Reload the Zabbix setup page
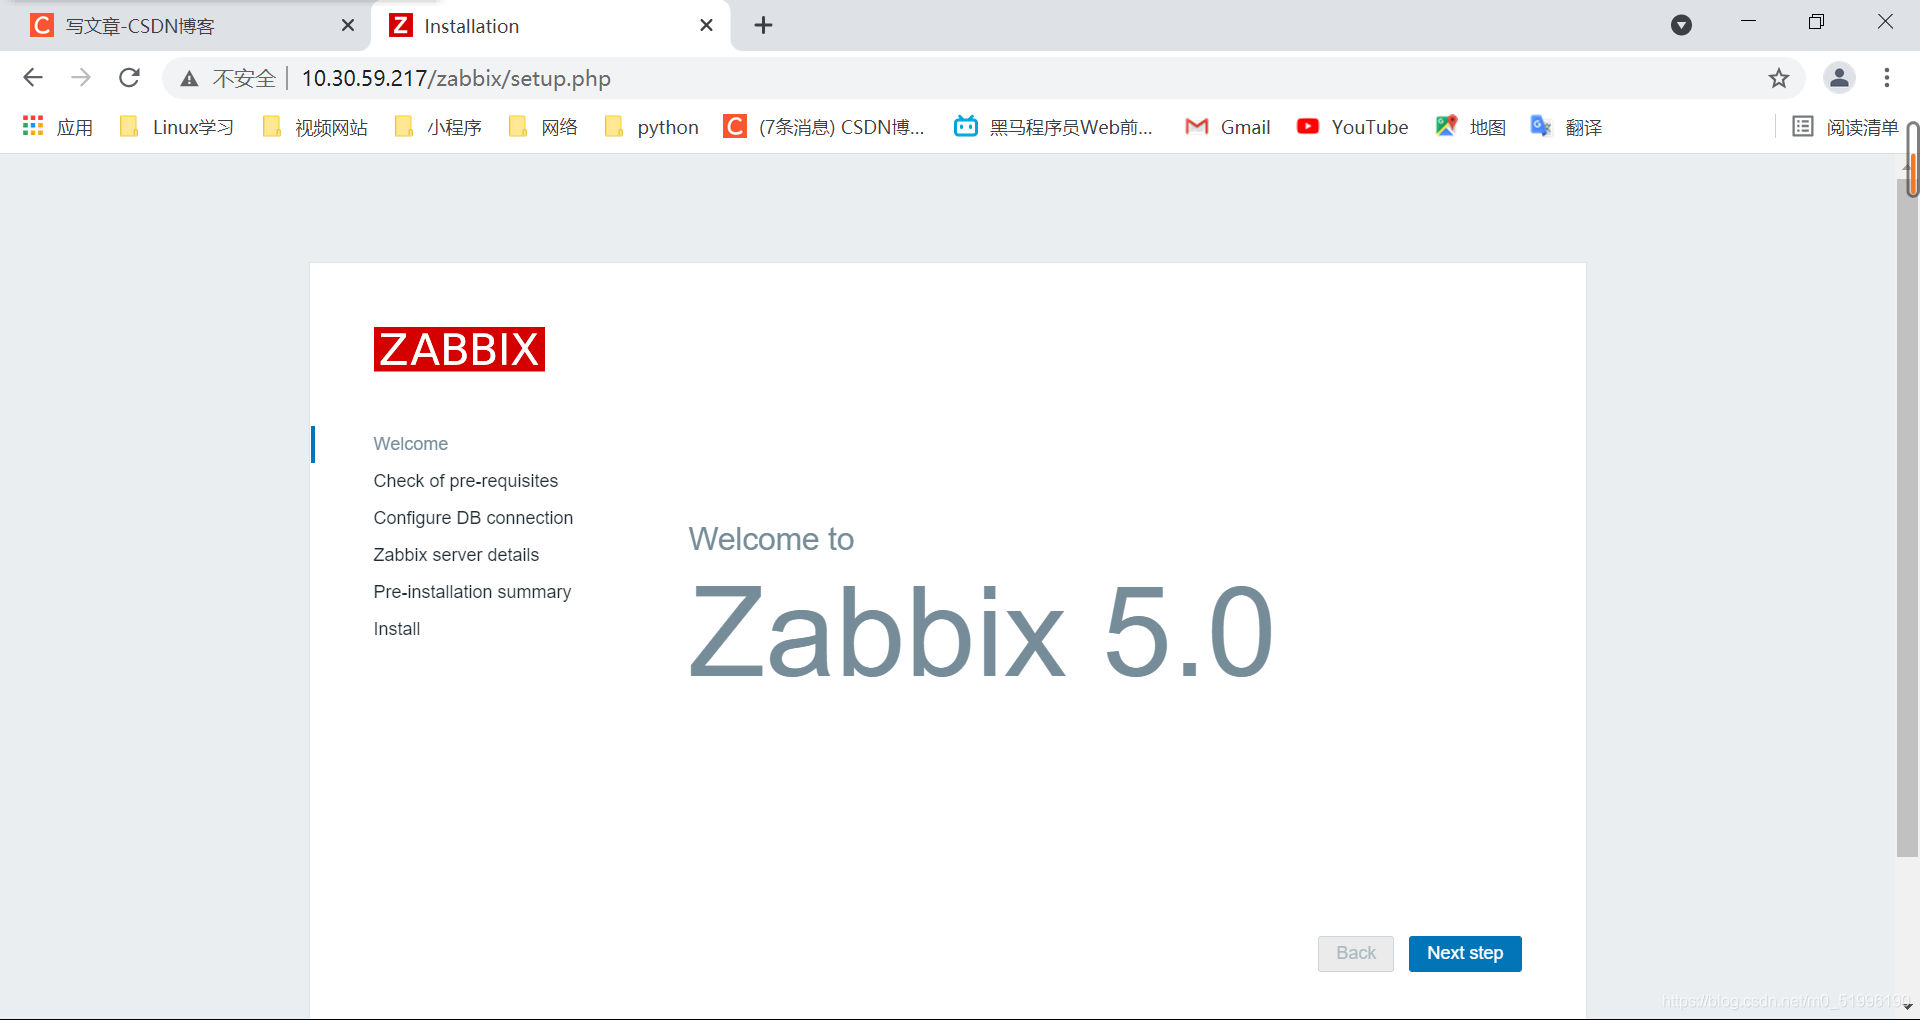 [x=129, y=78]
